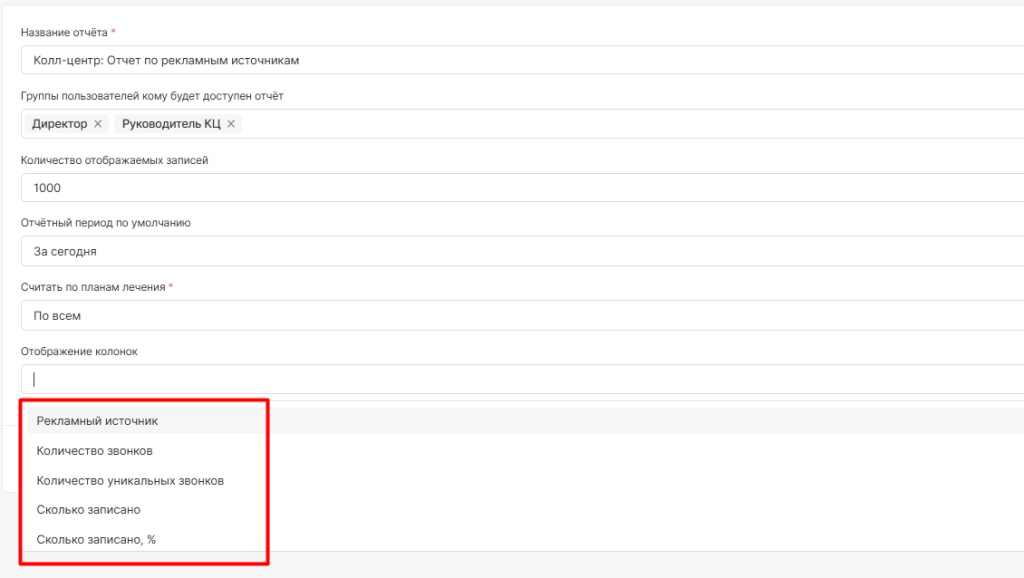1024x578 pixels.
Task: Focus the user groups field's empty area
Action: [x=600, y=124]
